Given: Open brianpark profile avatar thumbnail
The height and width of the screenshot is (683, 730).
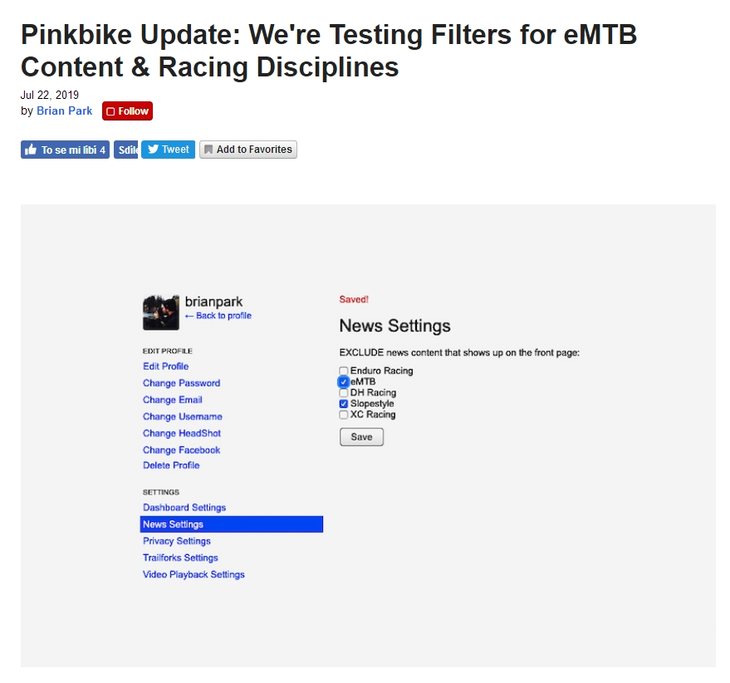Looking at the screenshot, I should pyautogui.click(x=161, y=311).
